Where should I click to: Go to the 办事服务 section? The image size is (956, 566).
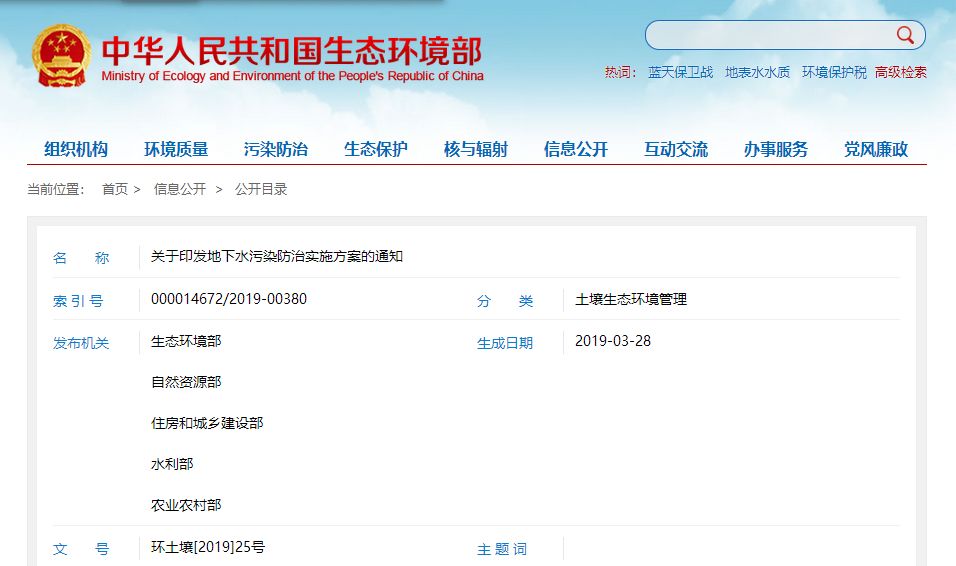(x=776, y=149)
